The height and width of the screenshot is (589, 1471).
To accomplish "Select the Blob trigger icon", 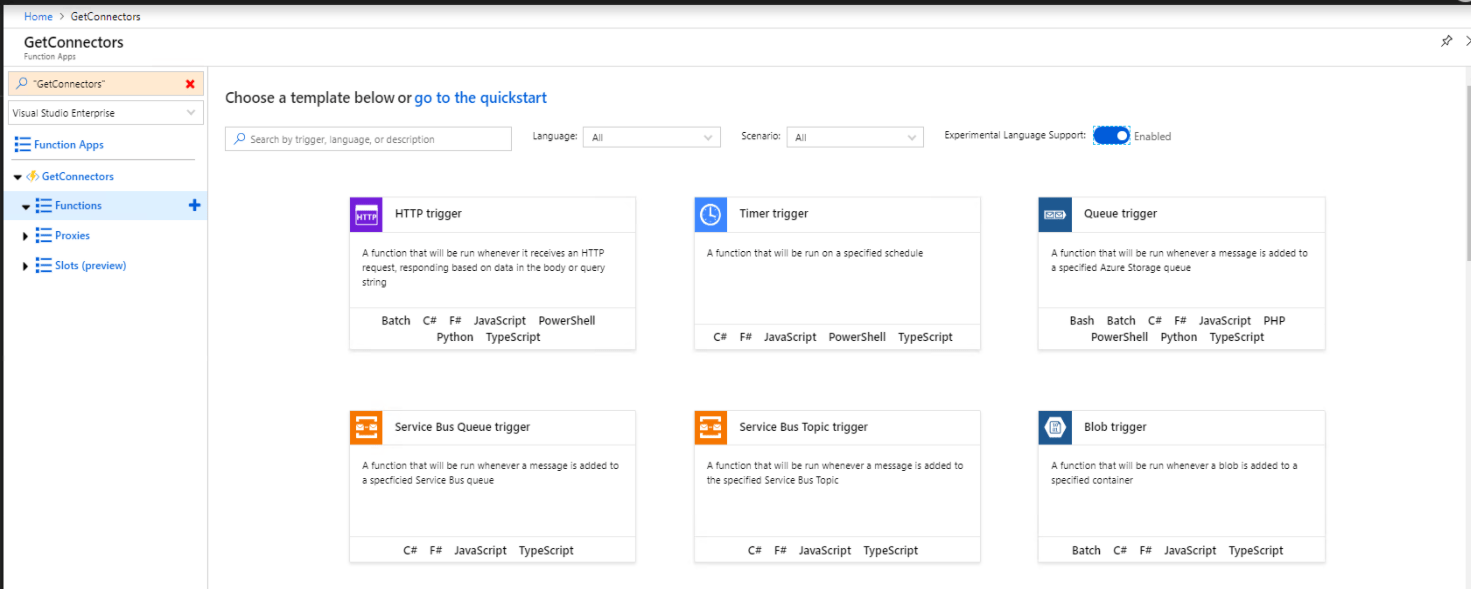I will pos(1055,428).
